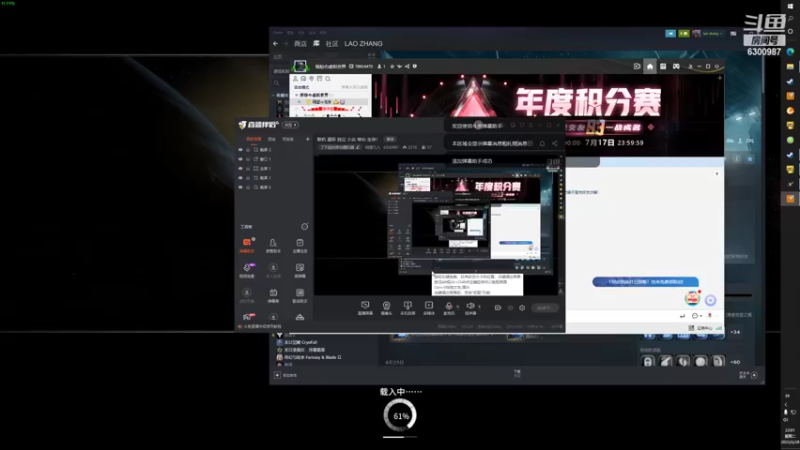Toggle visibility of the fourth source row
The width and height of the screenshot is (800, 450).
pyautogui.click(x=240, y=178)
